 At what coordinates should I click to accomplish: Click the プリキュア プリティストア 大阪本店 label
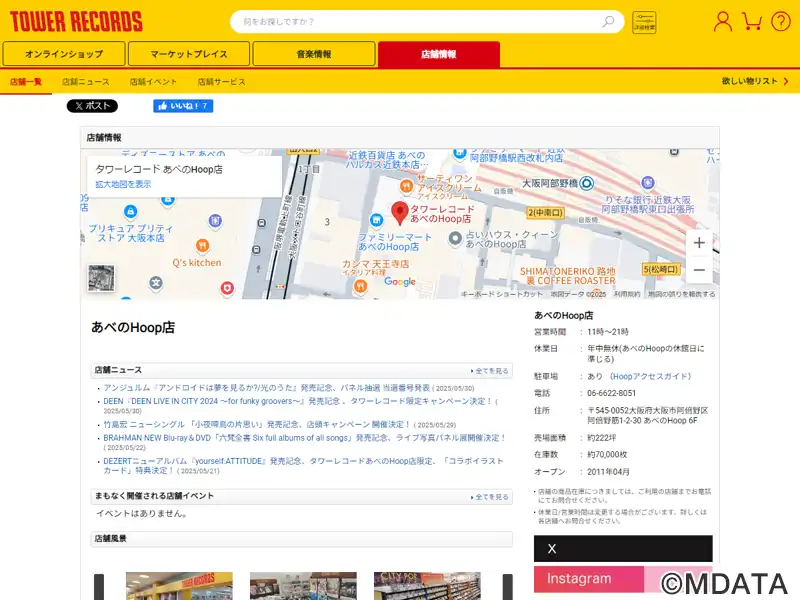[131, 233]
